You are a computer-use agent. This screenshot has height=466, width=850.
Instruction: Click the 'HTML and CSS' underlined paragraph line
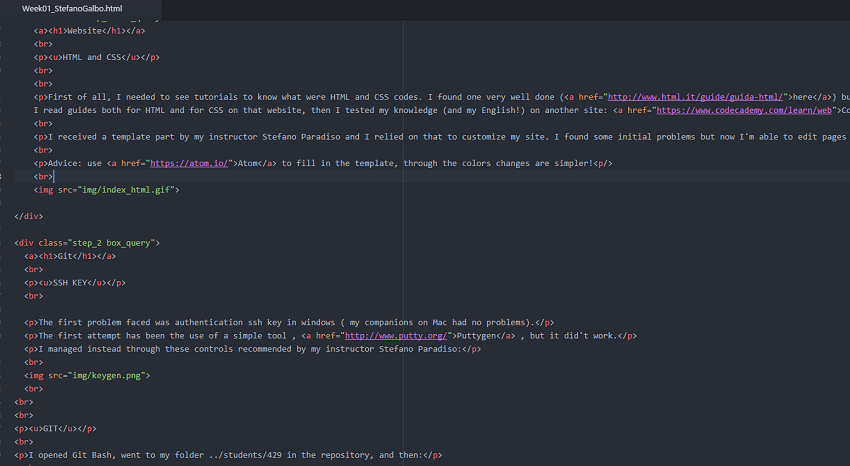pyautogui.click(x=96, y=57)
